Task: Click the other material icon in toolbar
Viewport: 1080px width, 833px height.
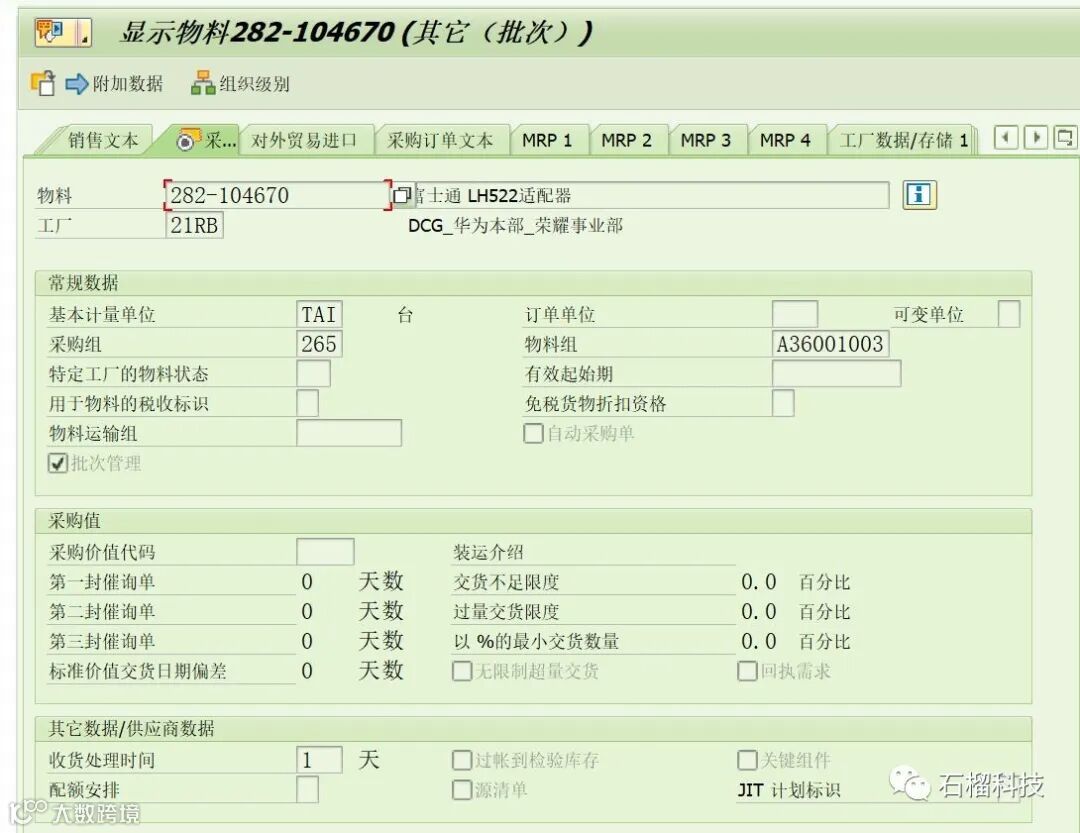Action: point(43,83)
